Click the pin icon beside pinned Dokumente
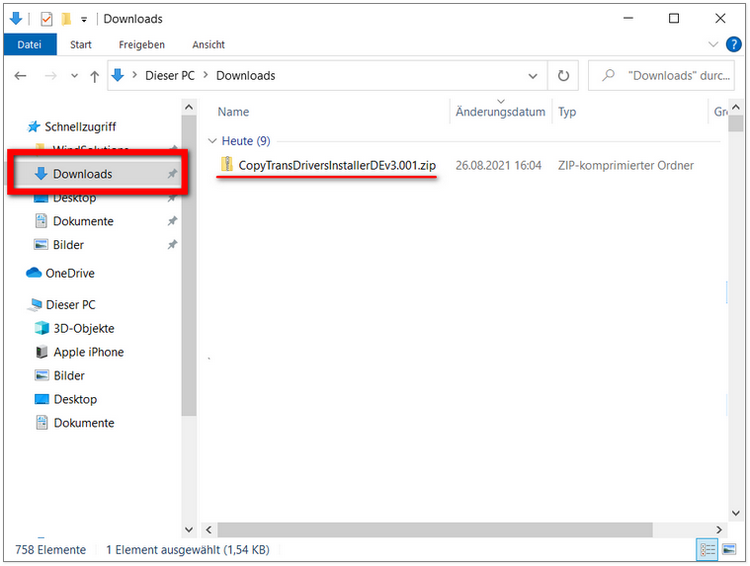Screen dimensions: 750x566 (x=172, y=221)
